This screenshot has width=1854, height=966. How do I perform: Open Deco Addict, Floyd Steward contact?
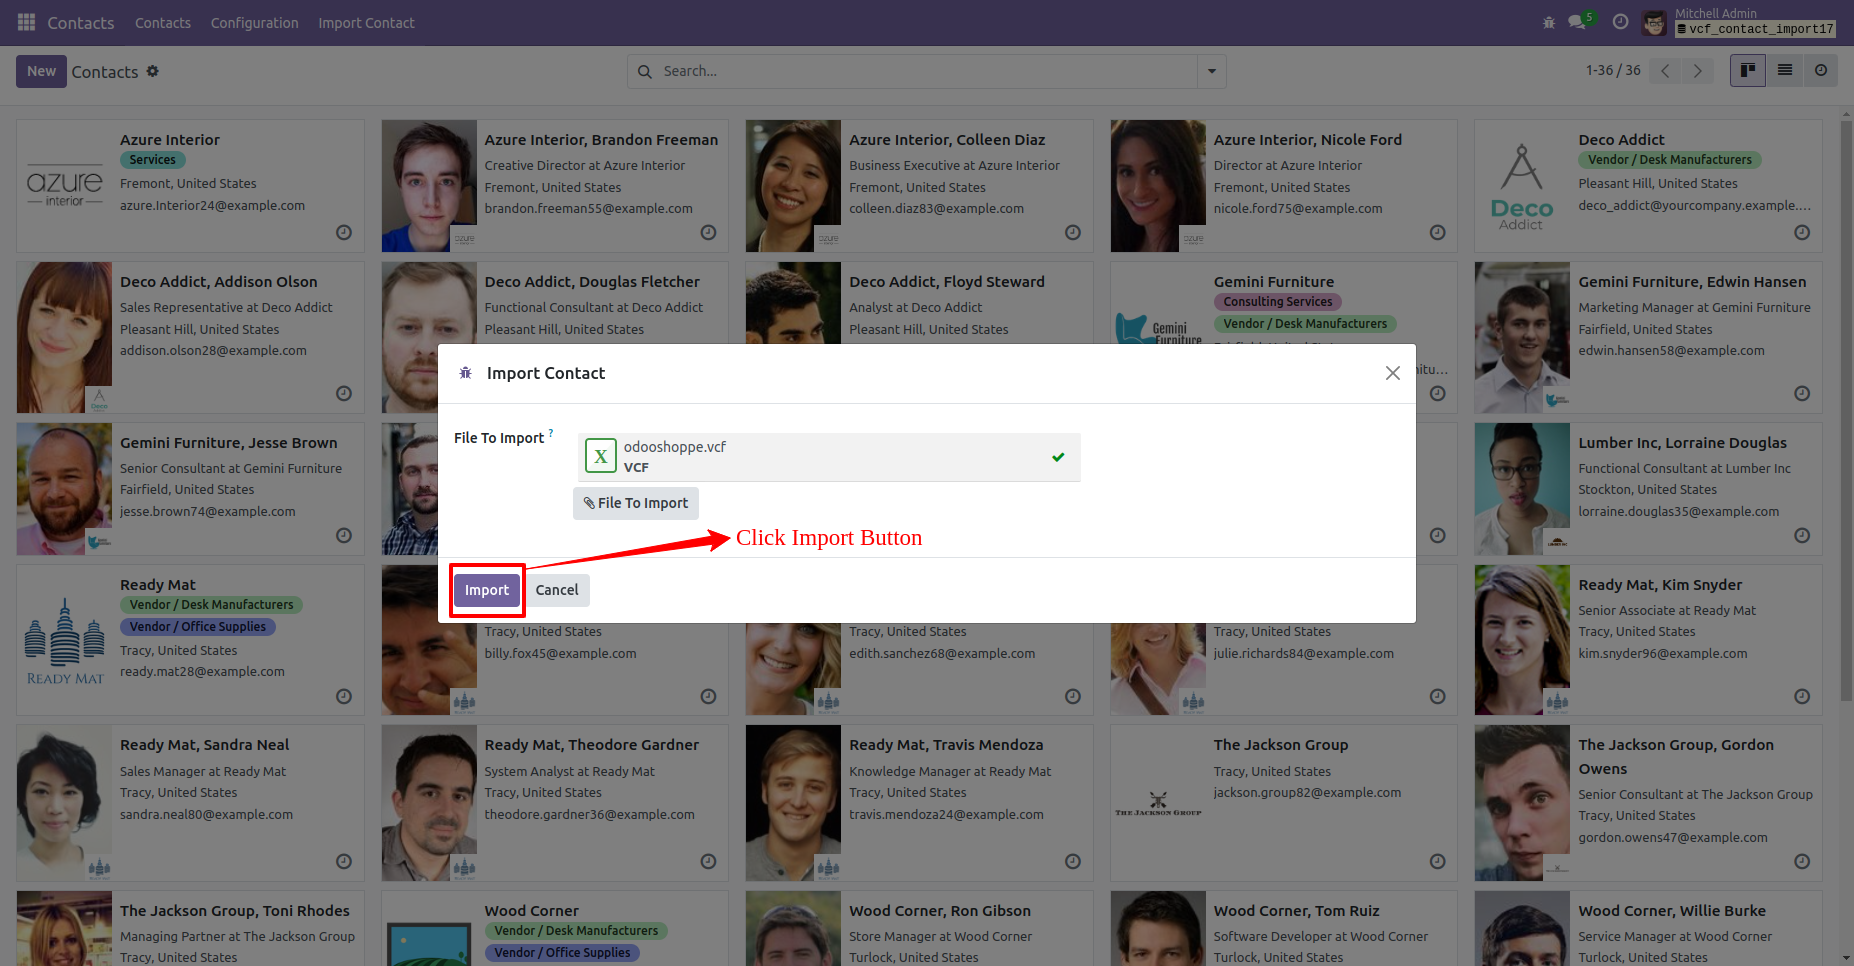(947, 282)
